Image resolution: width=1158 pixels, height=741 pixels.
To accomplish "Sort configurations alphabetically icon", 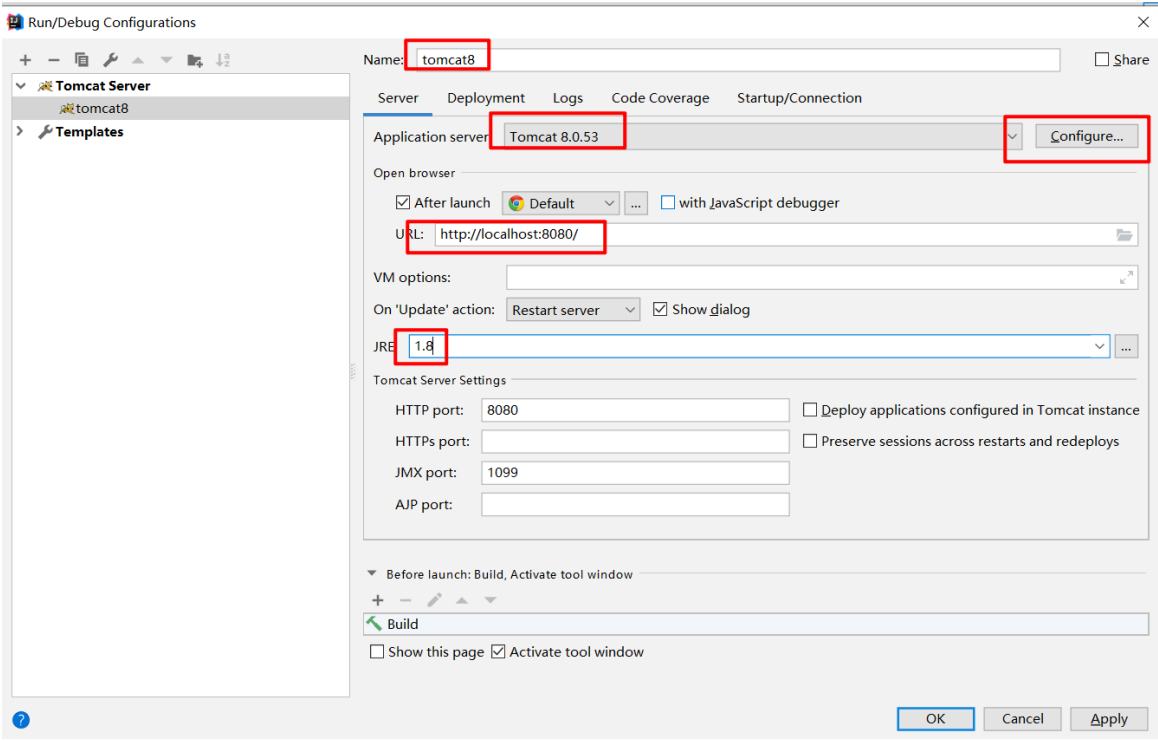I will [x=223, y=60].
